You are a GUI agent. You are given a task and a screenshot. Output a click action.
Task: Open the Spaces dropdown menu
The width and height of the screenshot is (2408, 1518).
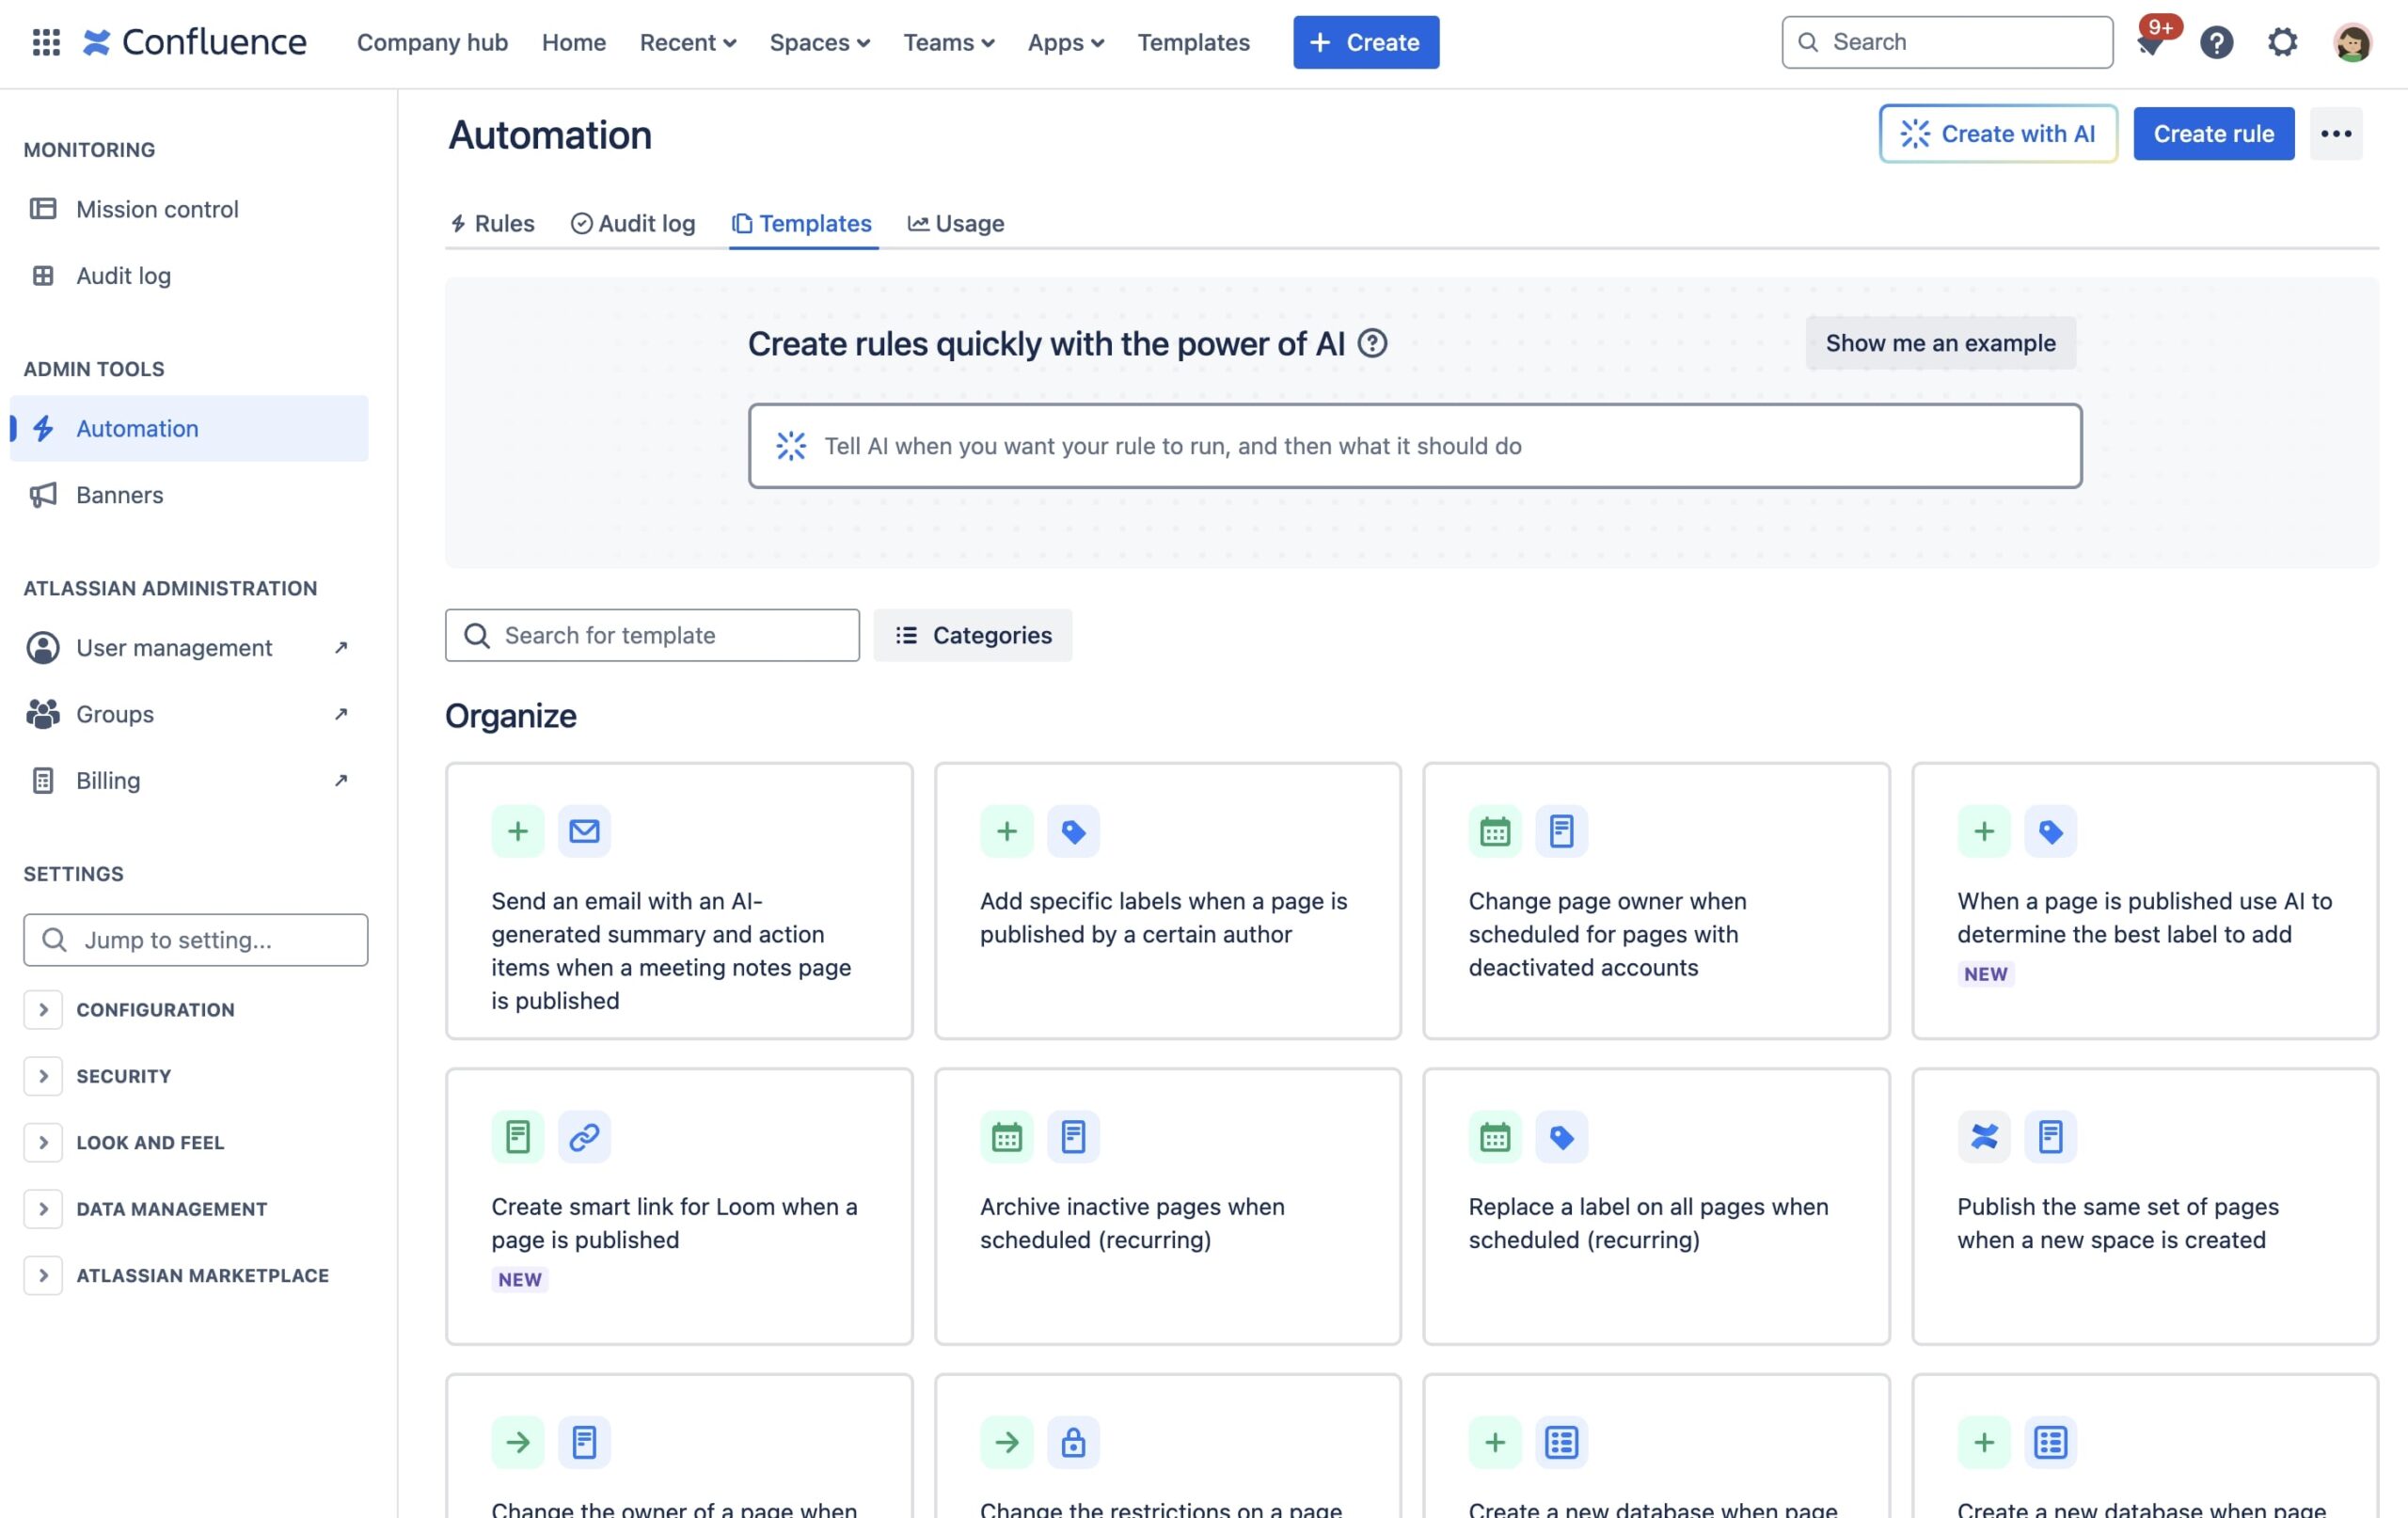point(819,42)
